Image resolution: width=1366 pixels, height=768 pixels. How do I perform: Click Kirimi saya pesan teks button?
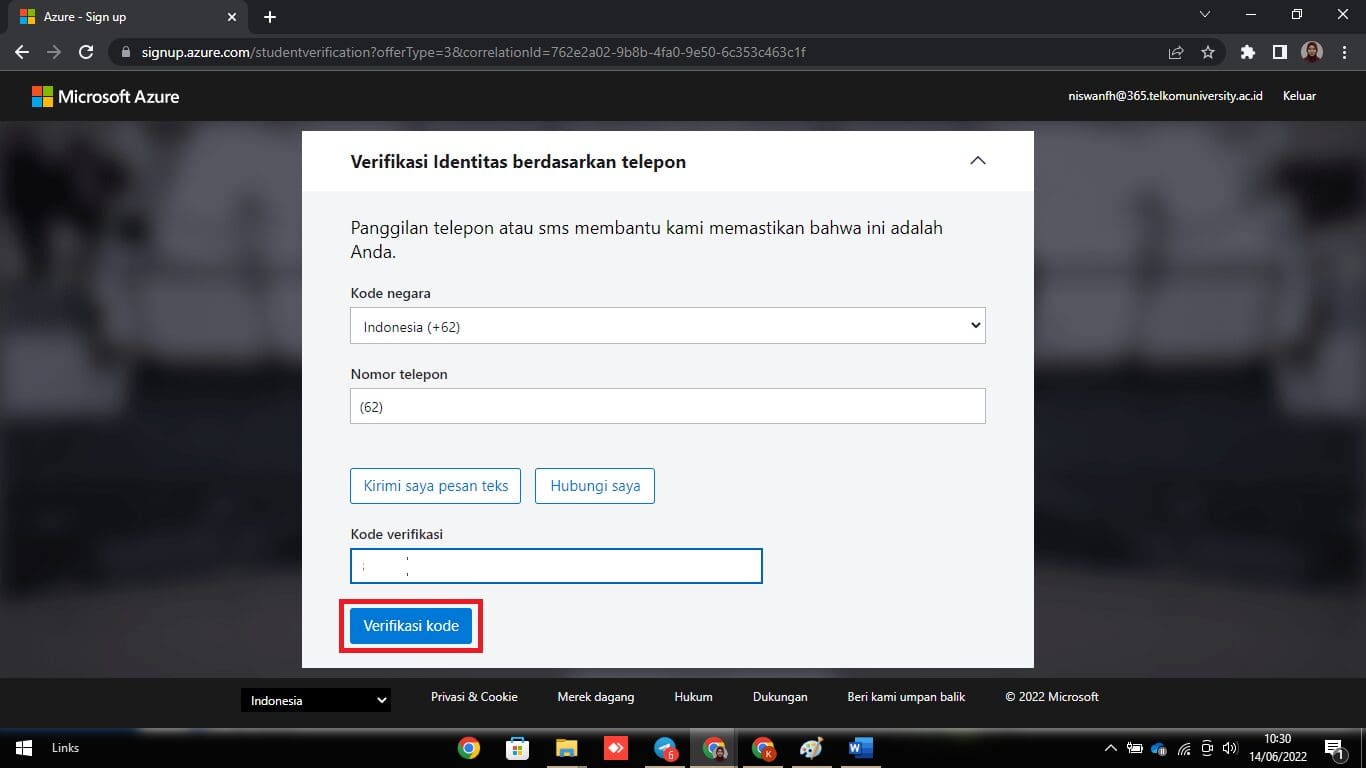pyautogui.click(x=436, y=486)
